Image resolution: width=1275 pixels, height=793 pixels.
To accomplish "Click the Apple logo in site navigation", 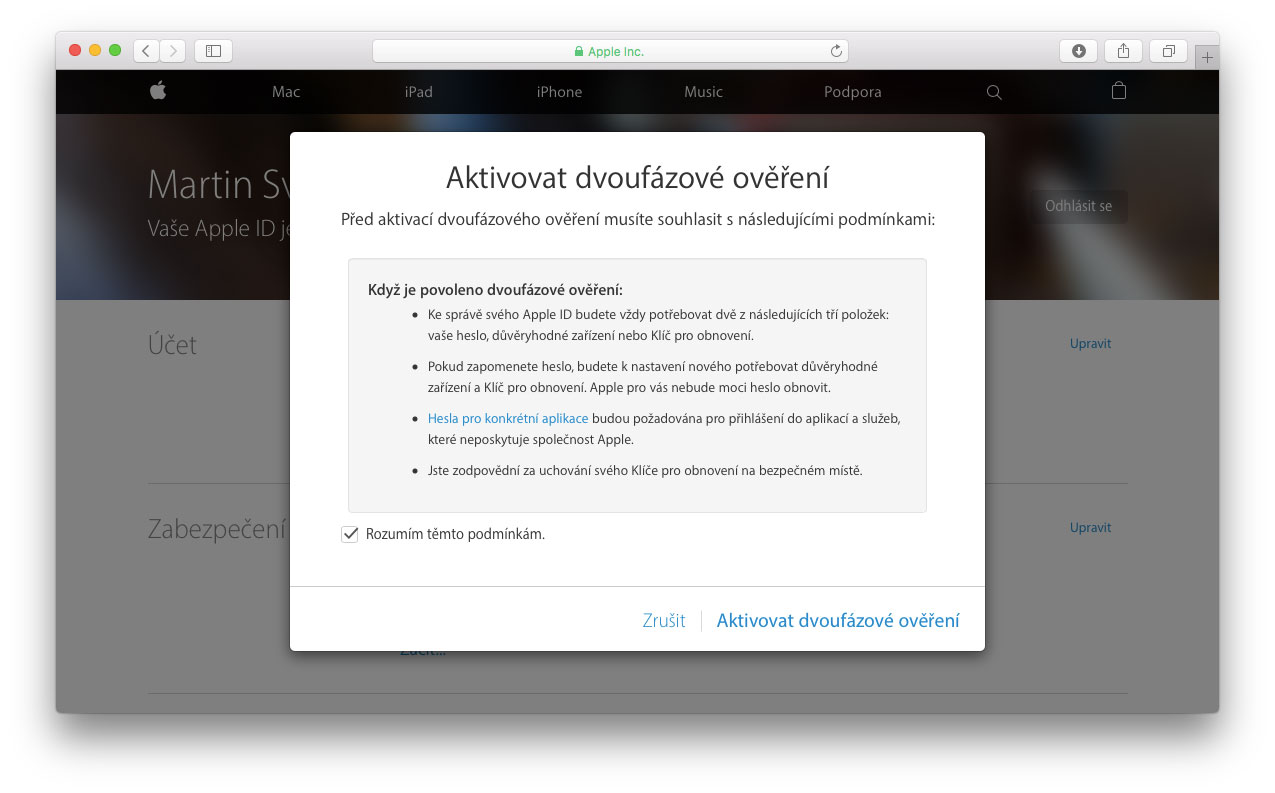I will tap(158, 91).
